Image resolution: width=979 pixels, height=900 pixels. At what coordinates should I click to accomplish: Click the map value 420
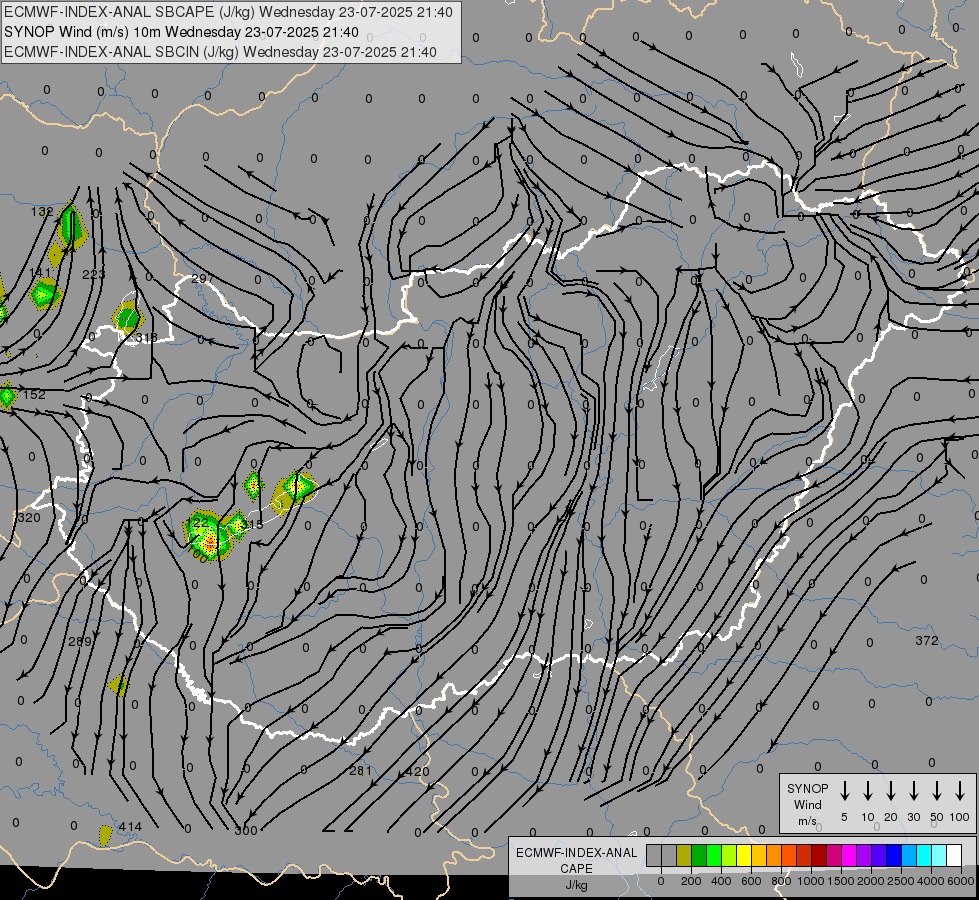(x=417, y=772)
